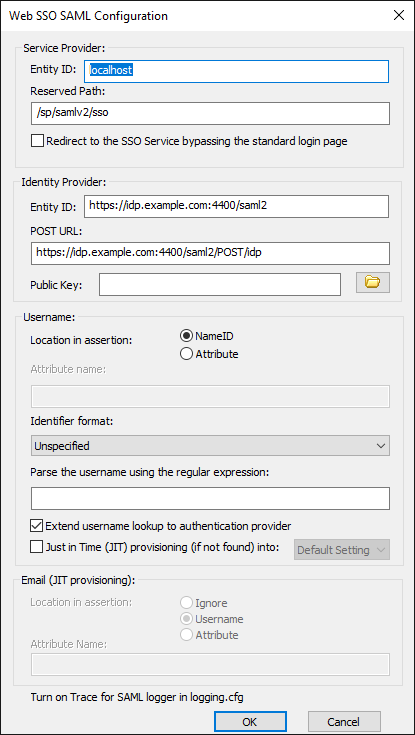Expand the Default Setting provisioning dropdown
The image size is (415, 735).
[x=342, y=550]
